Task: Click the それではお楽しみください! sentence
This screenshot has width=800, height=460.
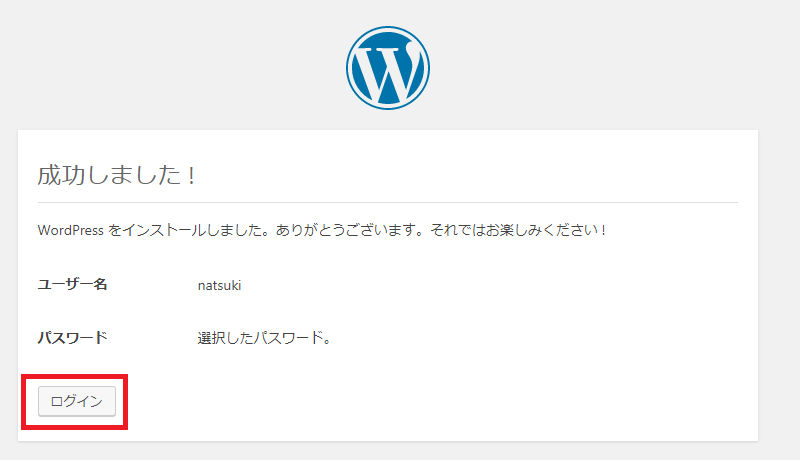Action: [518, 231]
